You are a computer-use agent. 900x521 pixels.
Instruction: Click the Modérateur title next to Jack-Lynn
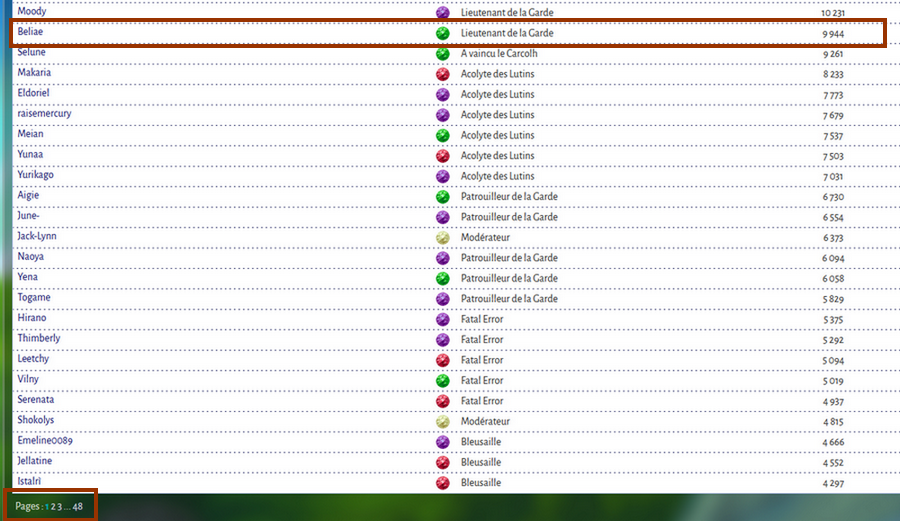tap(485, 238)
